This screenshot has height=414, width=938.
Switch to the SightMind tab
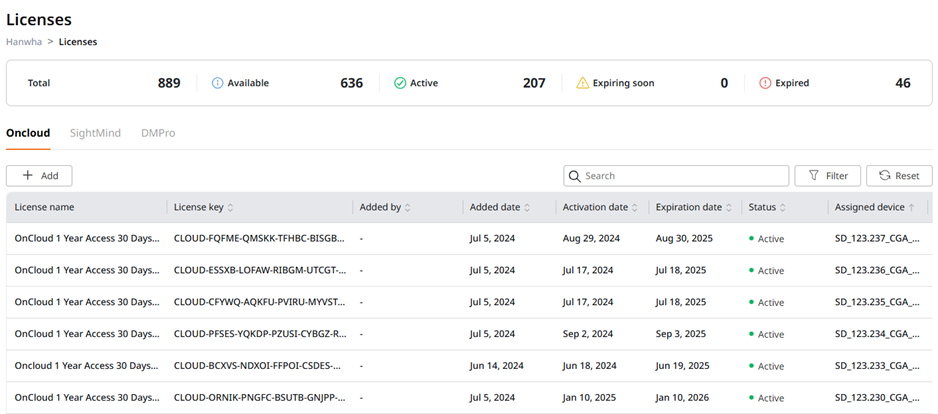[x=95, y=133]
